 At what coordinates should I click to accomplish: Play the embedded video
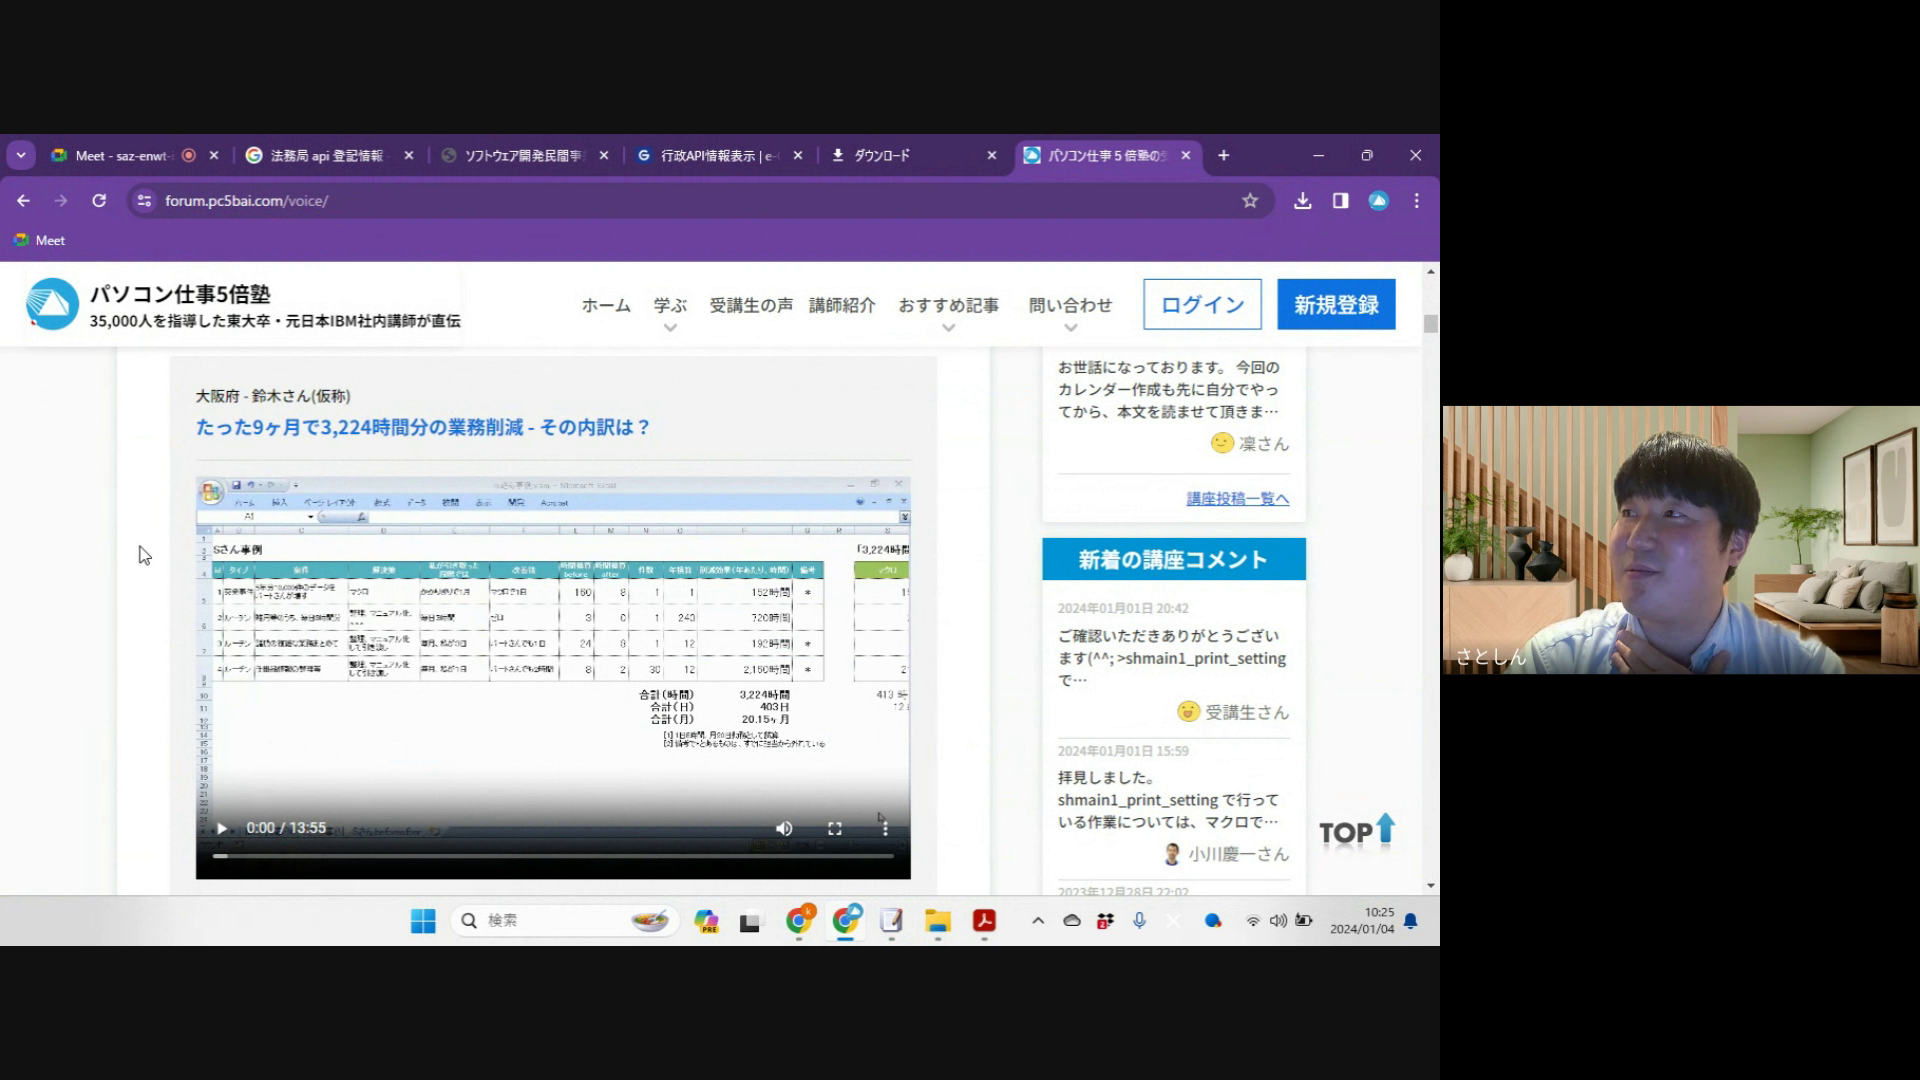(222, 829)
